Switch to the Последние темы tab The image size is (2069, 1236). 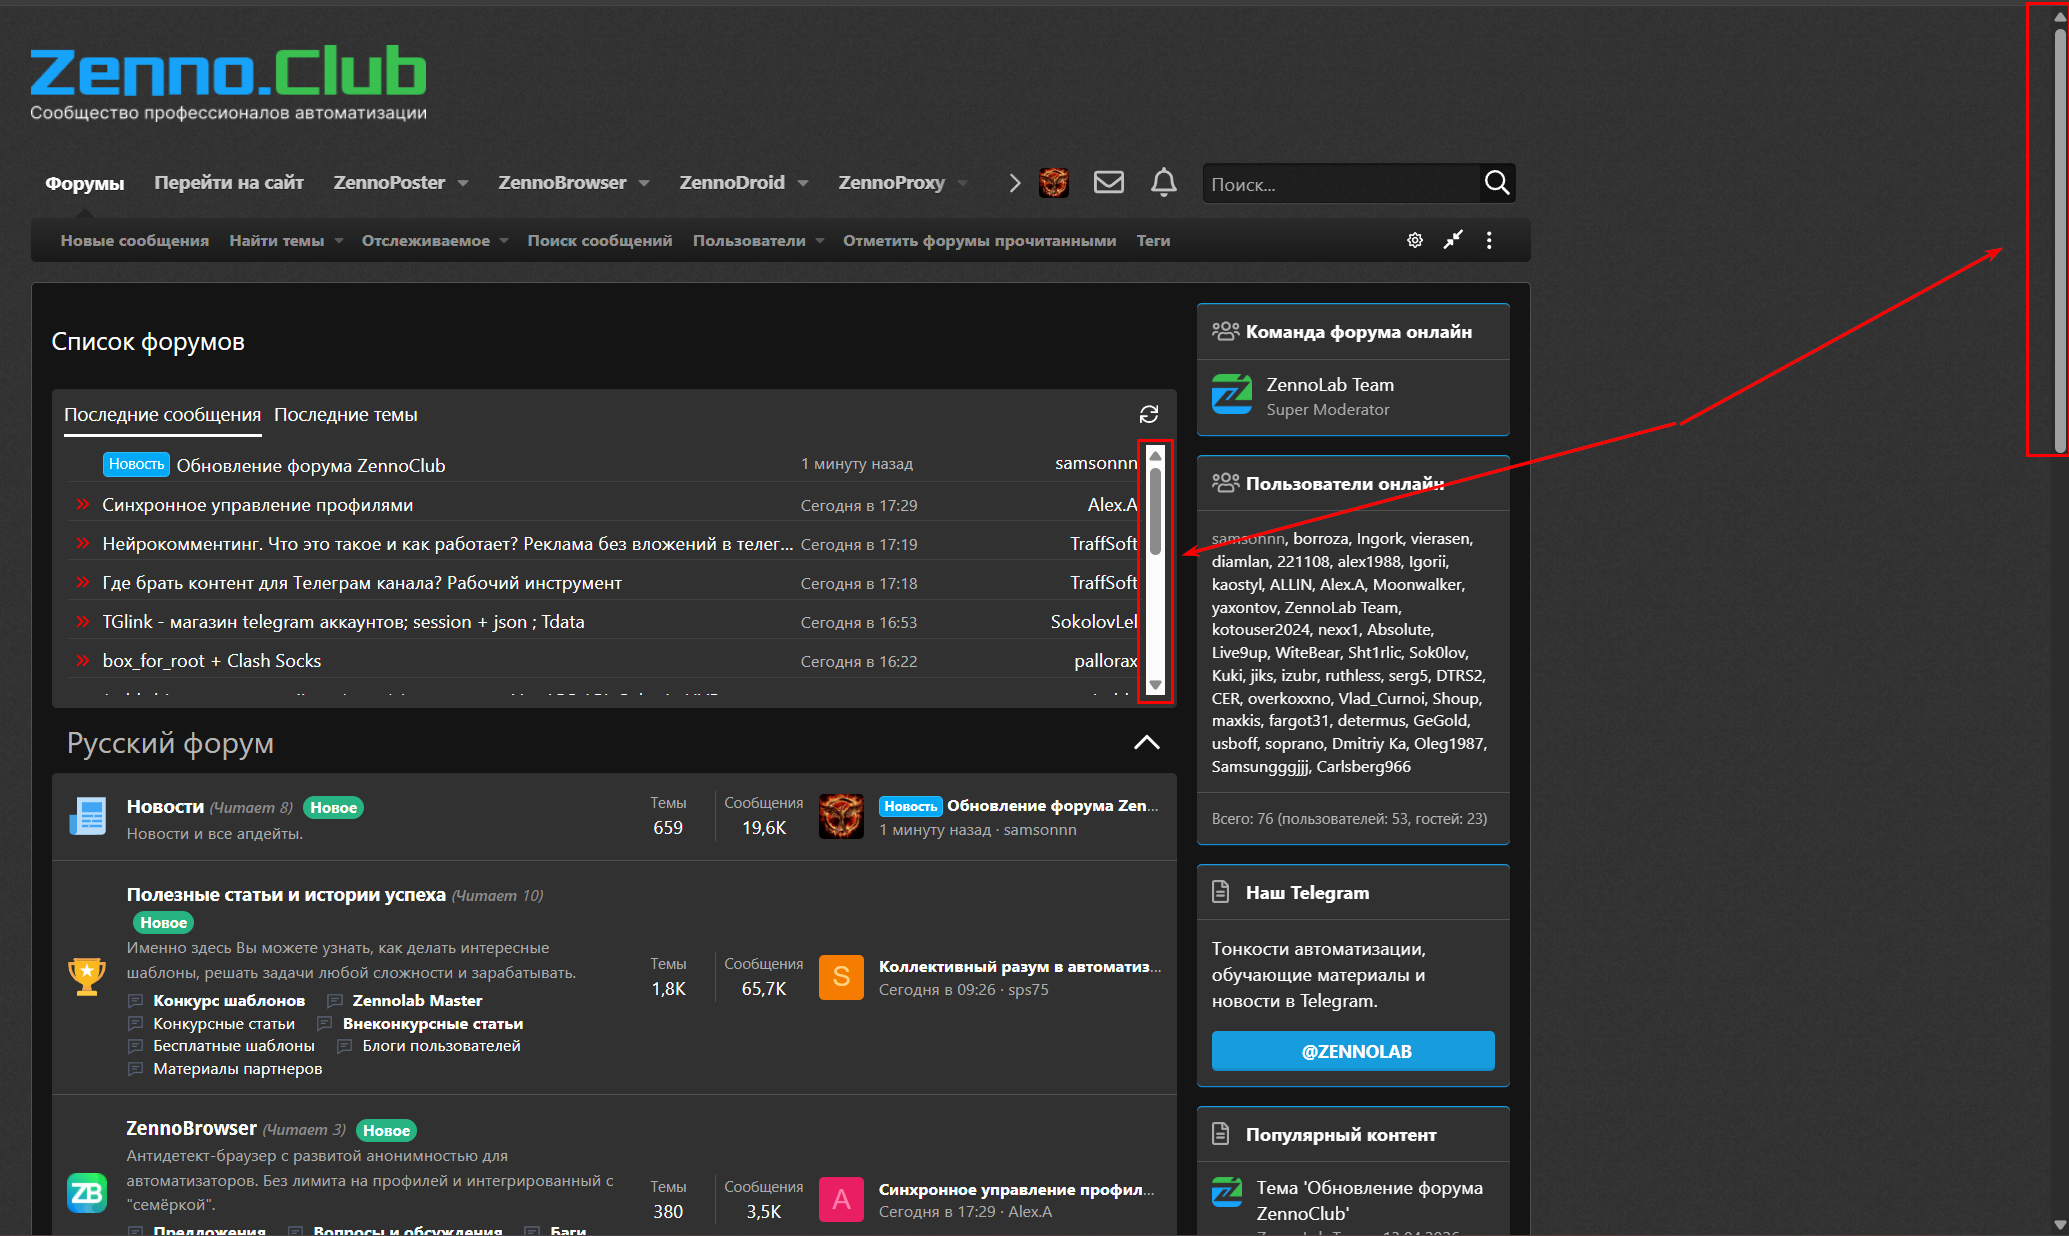click(346, 415)
